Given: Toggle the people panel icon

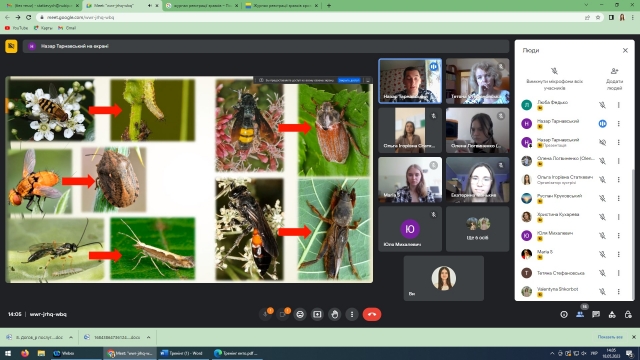Looking at the screenshot, I should [580, 314].
